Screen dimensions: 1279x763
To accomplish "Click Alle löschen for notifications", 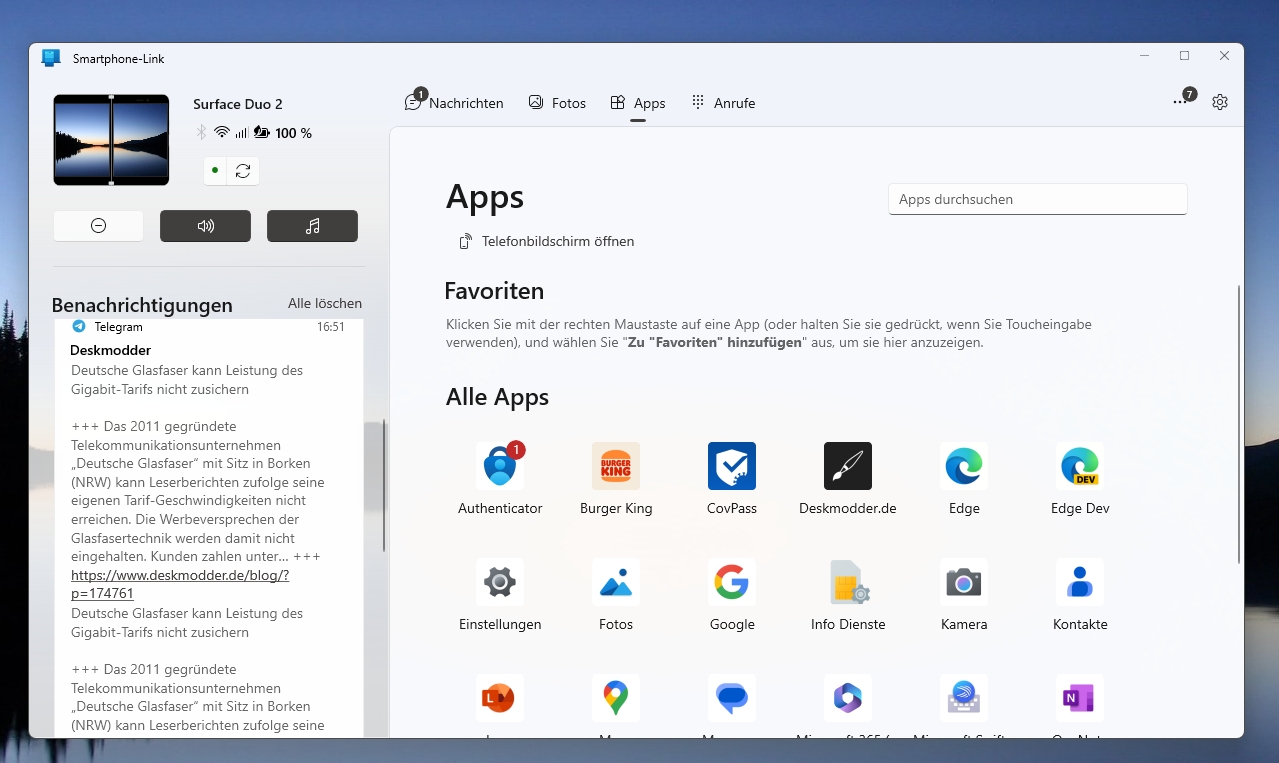I will tap(325, 303).
